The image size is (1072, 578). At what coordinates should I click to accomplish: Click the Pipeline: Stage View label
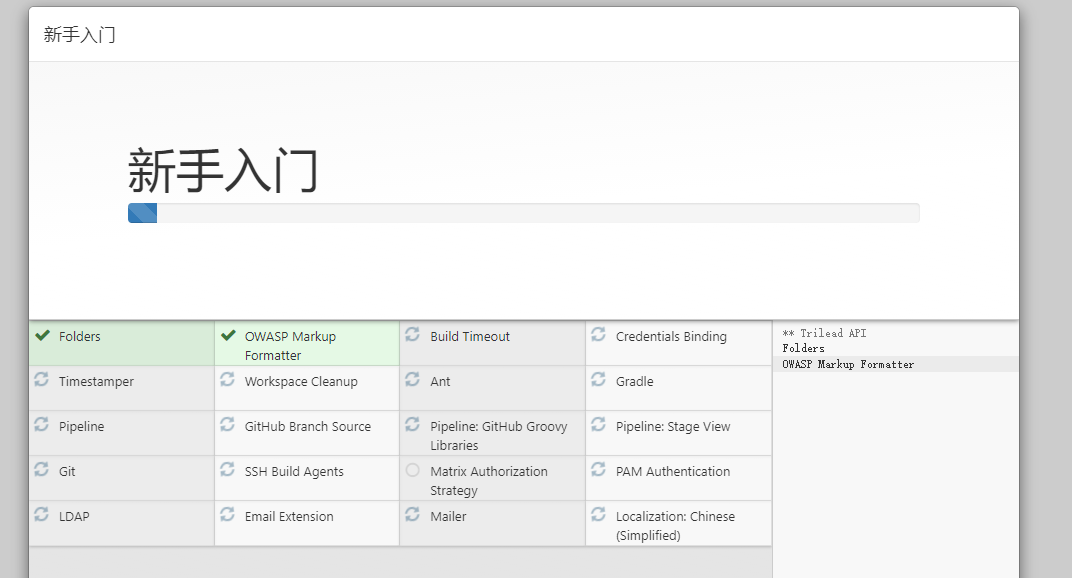[x=673, y=427]
